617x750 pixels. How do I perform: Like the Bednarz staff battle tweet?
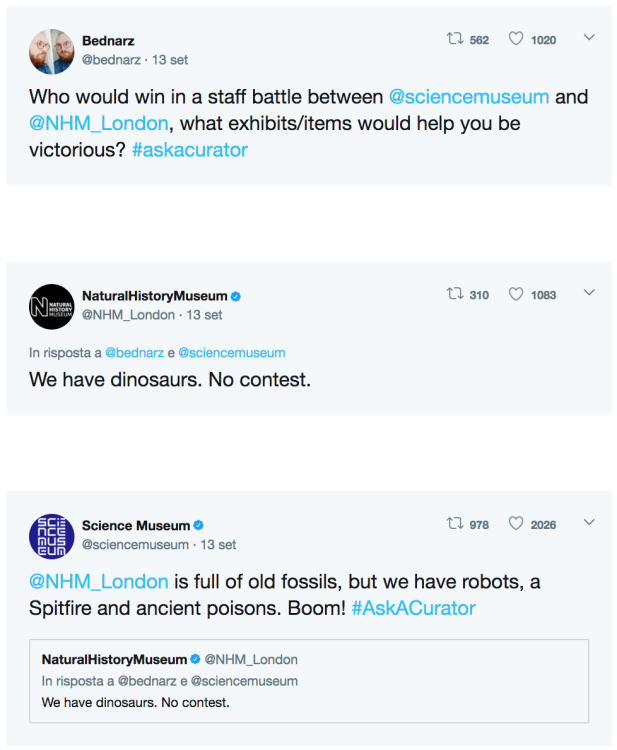(x=516, y=39)
